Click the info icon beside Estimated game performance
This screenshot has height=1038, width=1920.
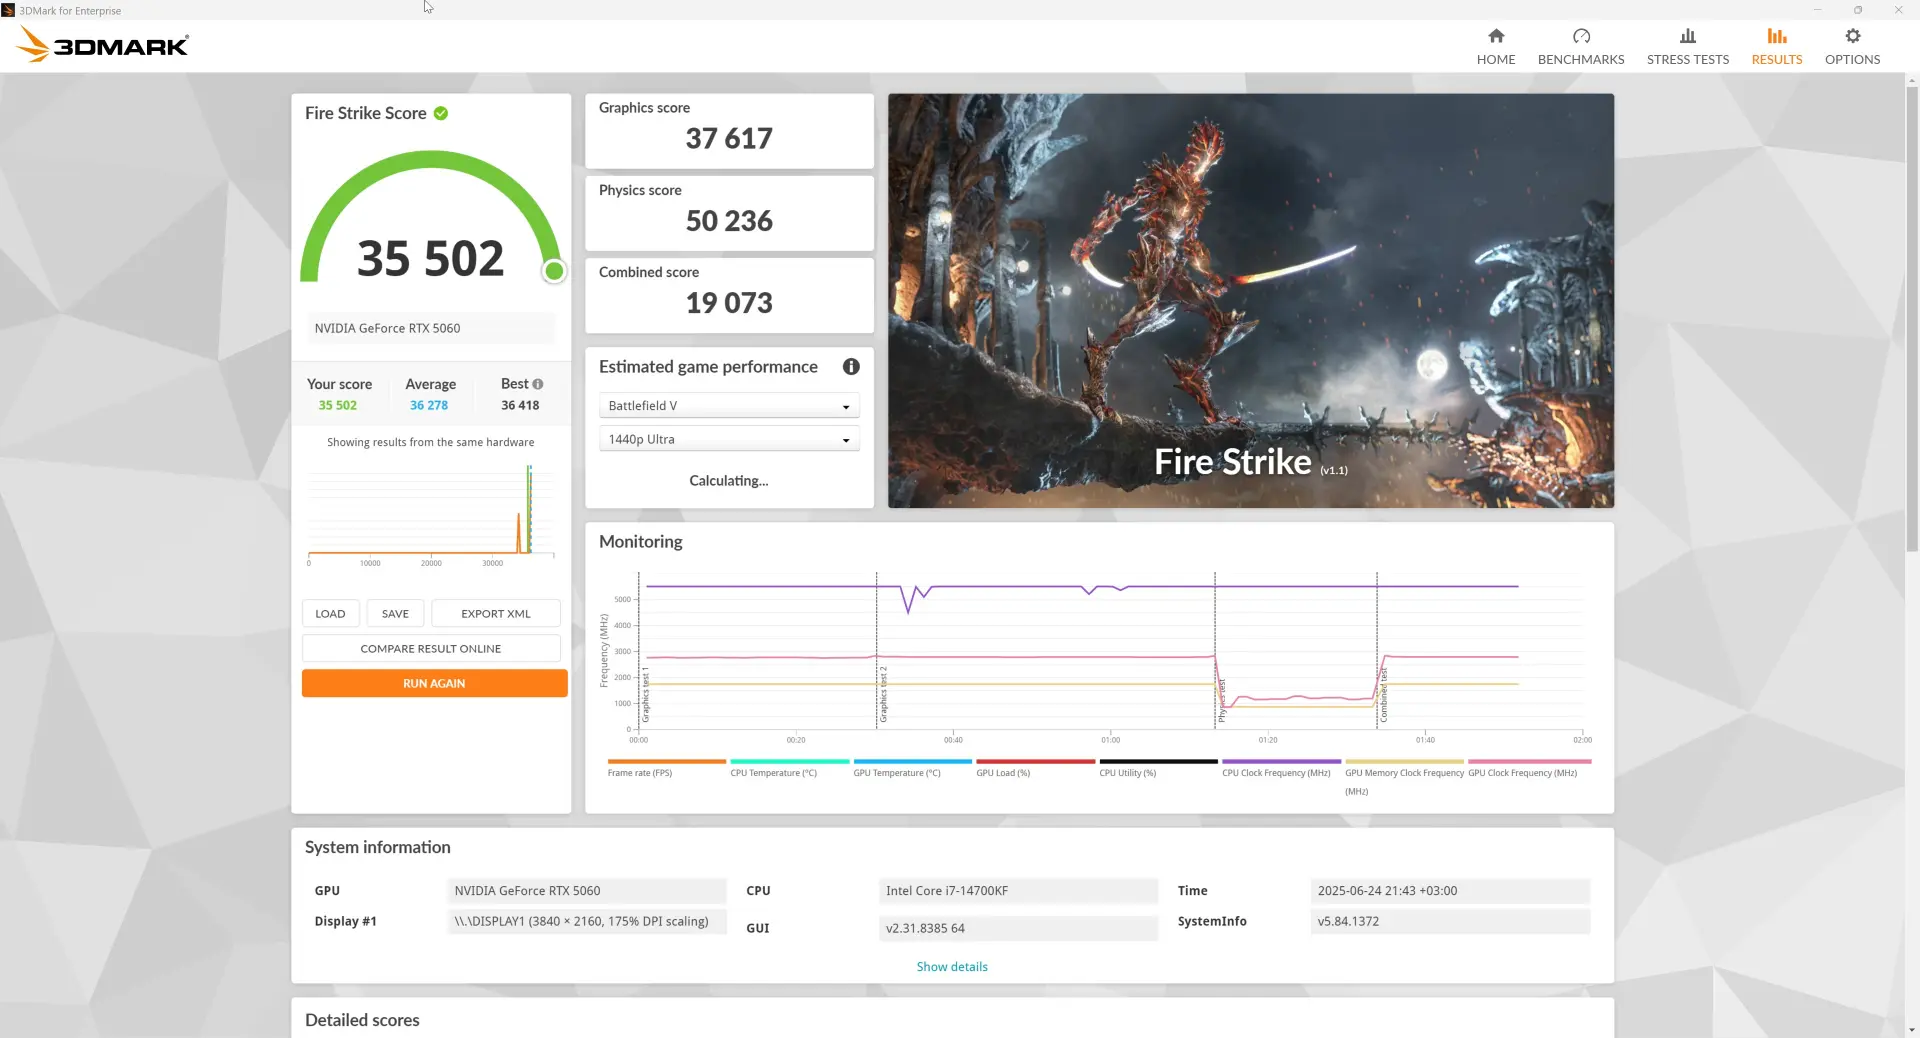[x=851, y=367]
